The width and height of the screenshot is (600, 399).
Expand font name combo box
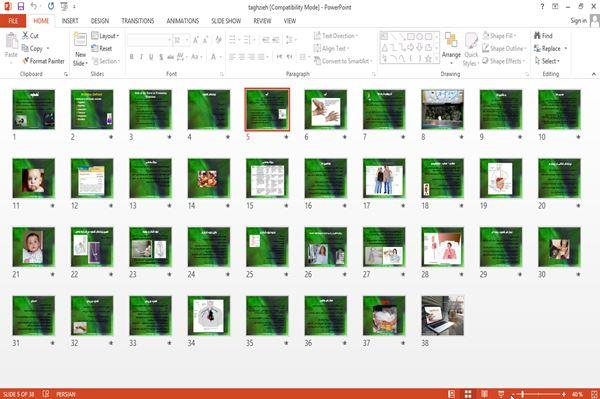click(x=169, y=40)
